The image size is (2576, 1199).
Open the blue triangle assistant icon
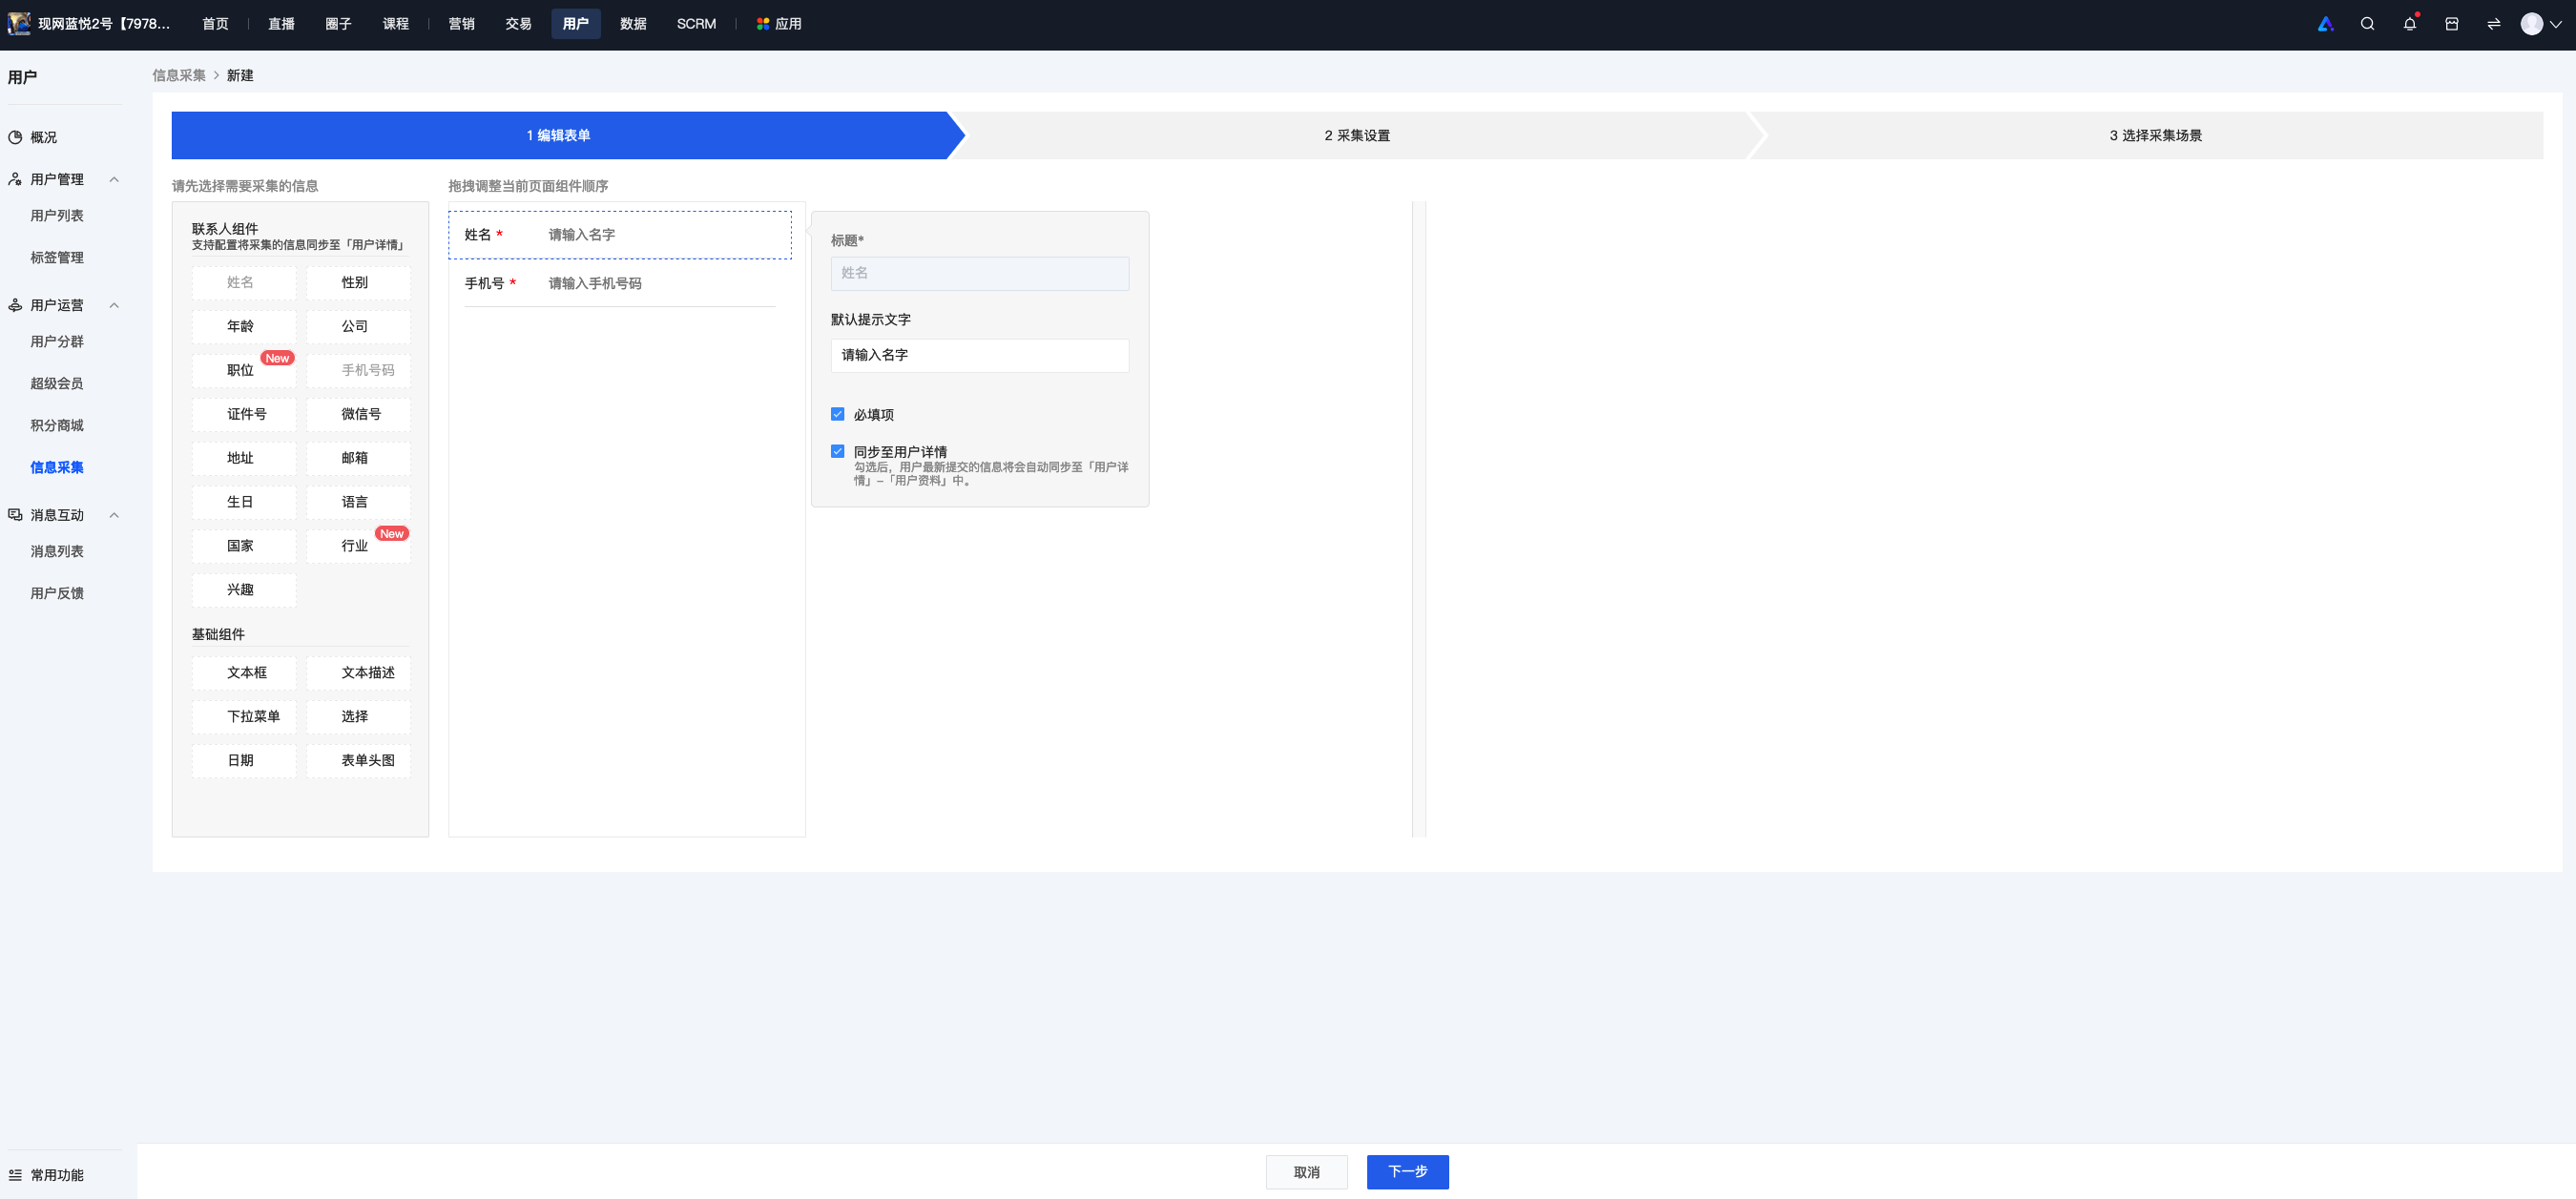[x=2325, y=24]
